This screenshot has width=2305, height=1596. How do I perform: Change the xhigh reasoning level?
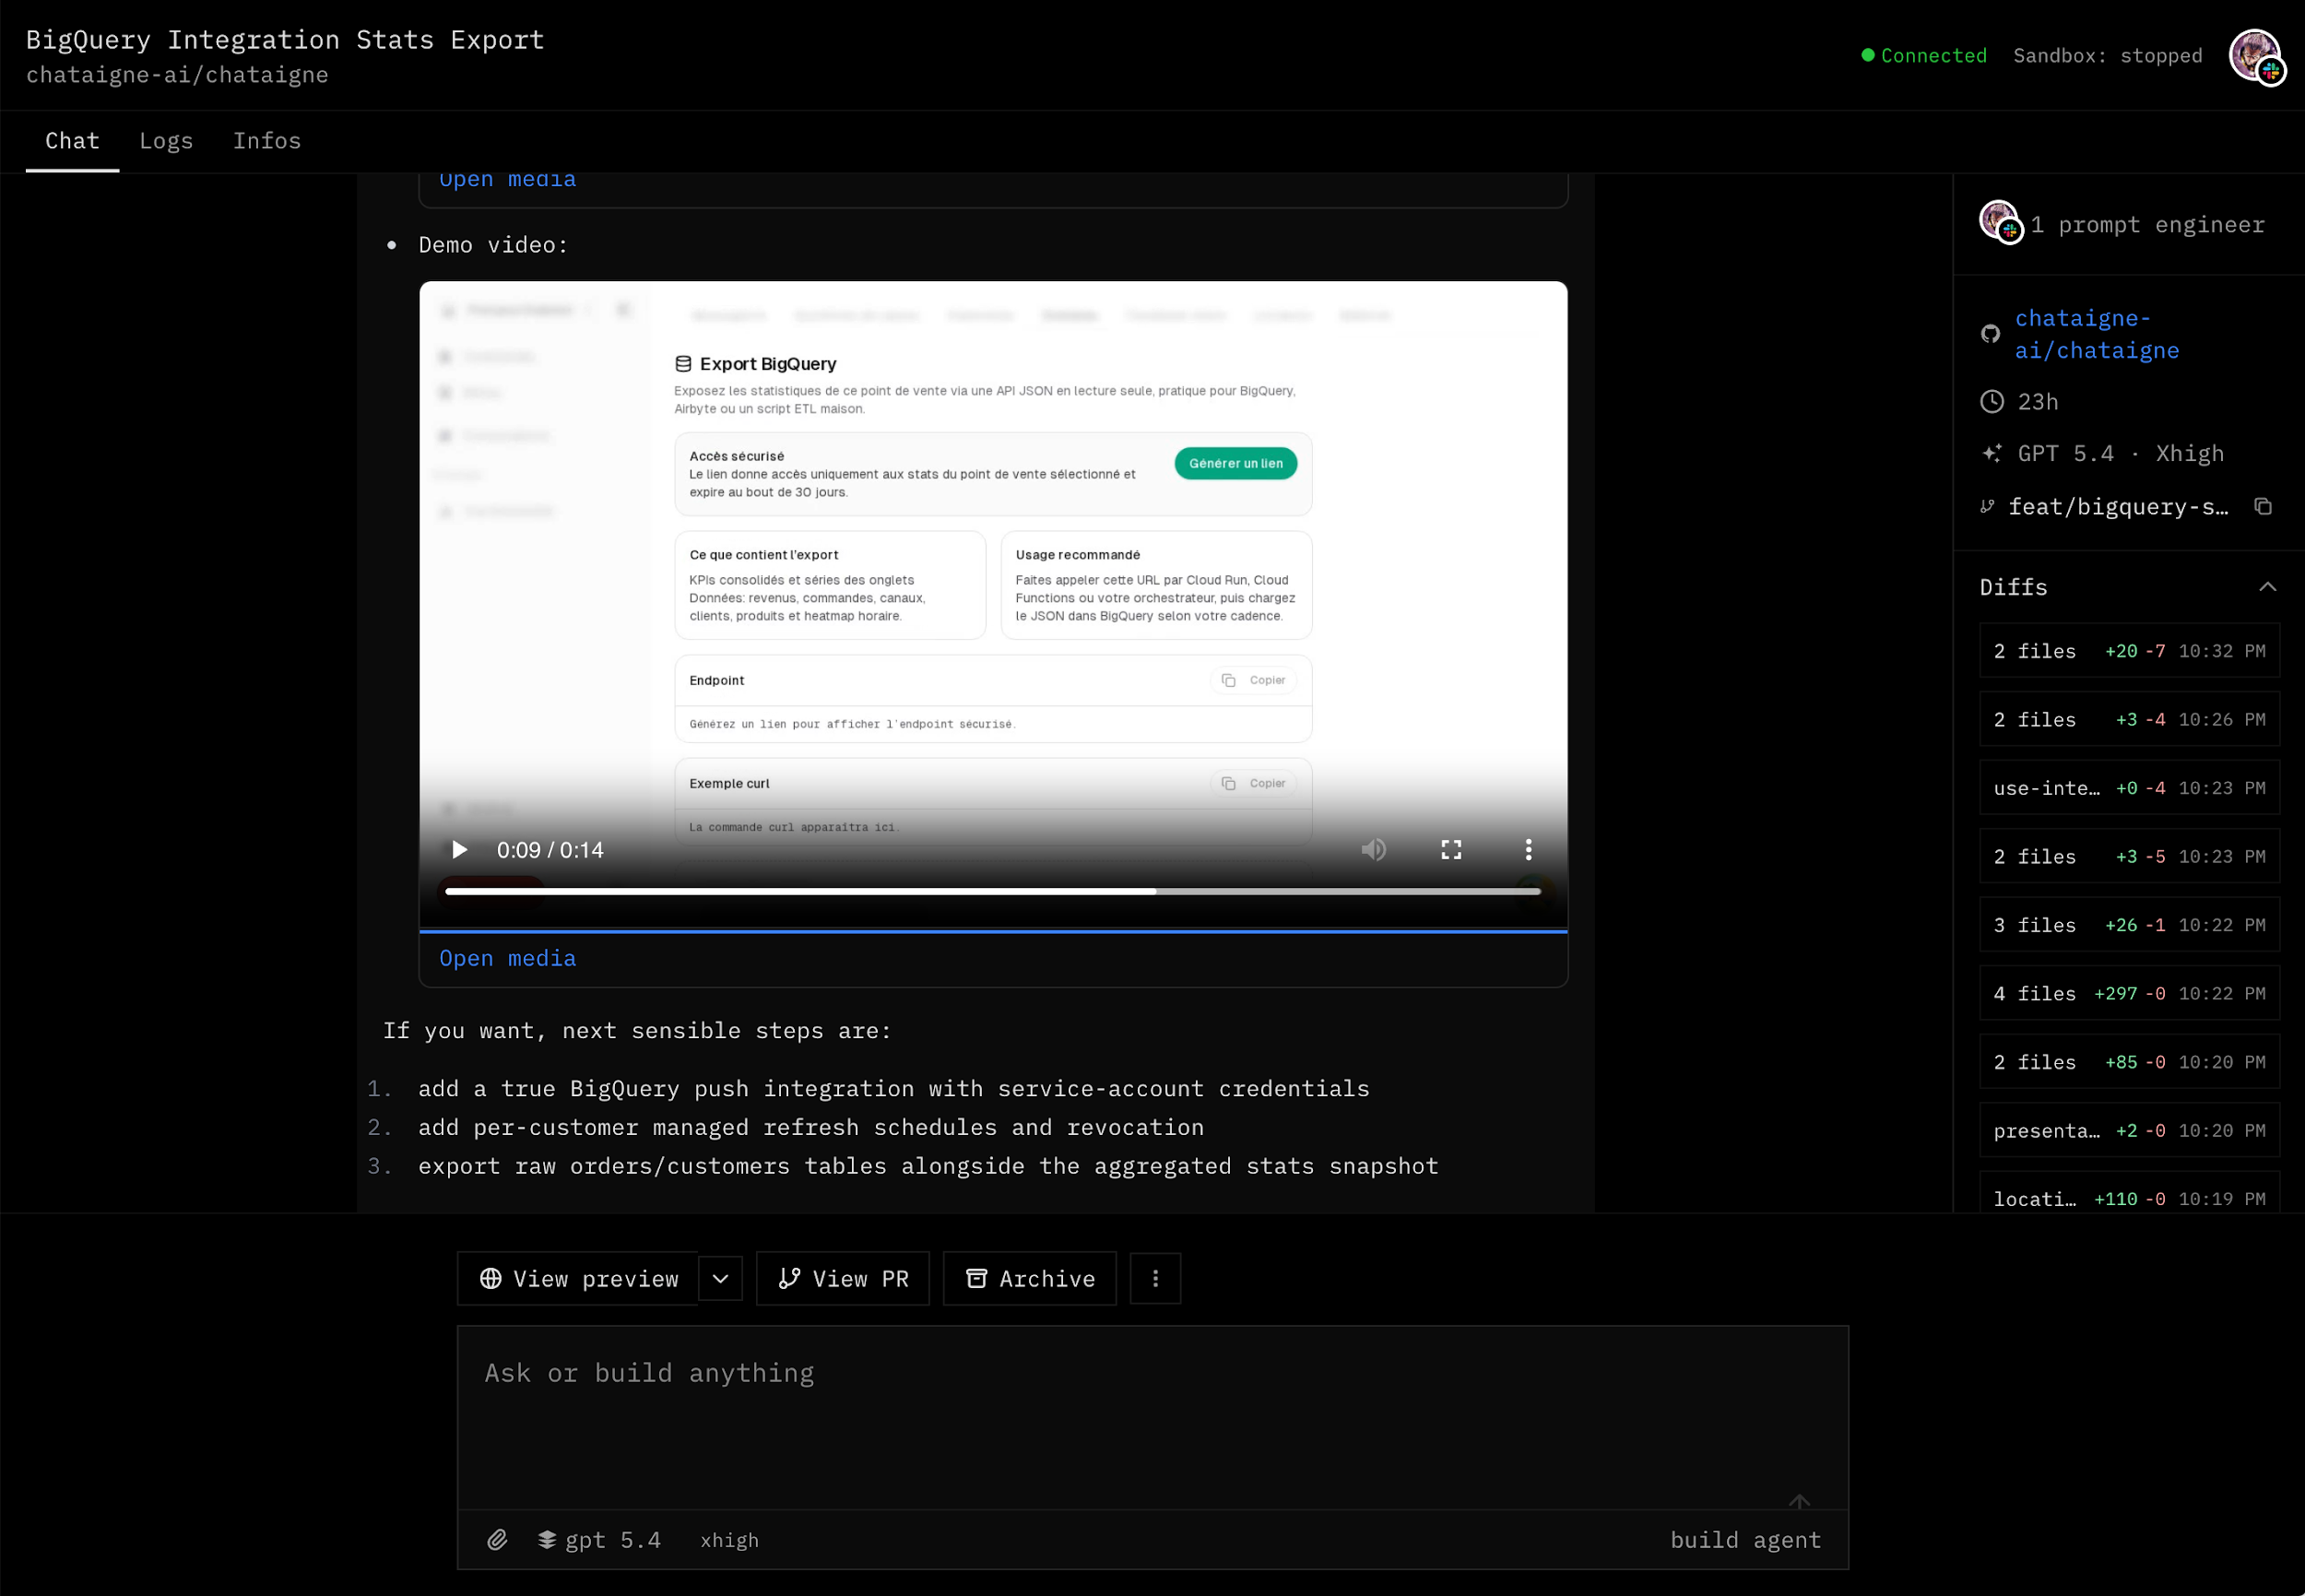pos(729,1540)
